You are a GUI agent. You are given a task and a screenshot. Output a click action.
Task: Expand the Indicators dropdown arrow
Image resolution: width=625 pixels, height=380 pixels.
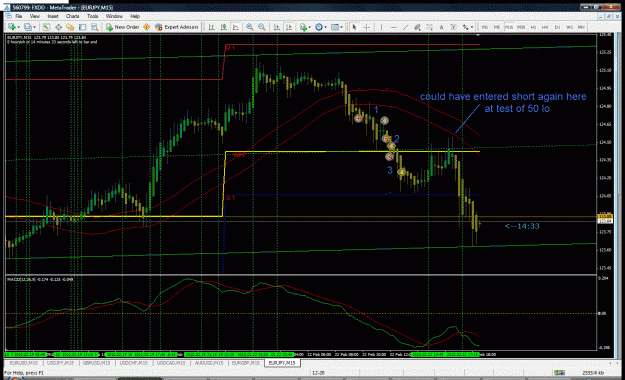(x=310, y=27)
